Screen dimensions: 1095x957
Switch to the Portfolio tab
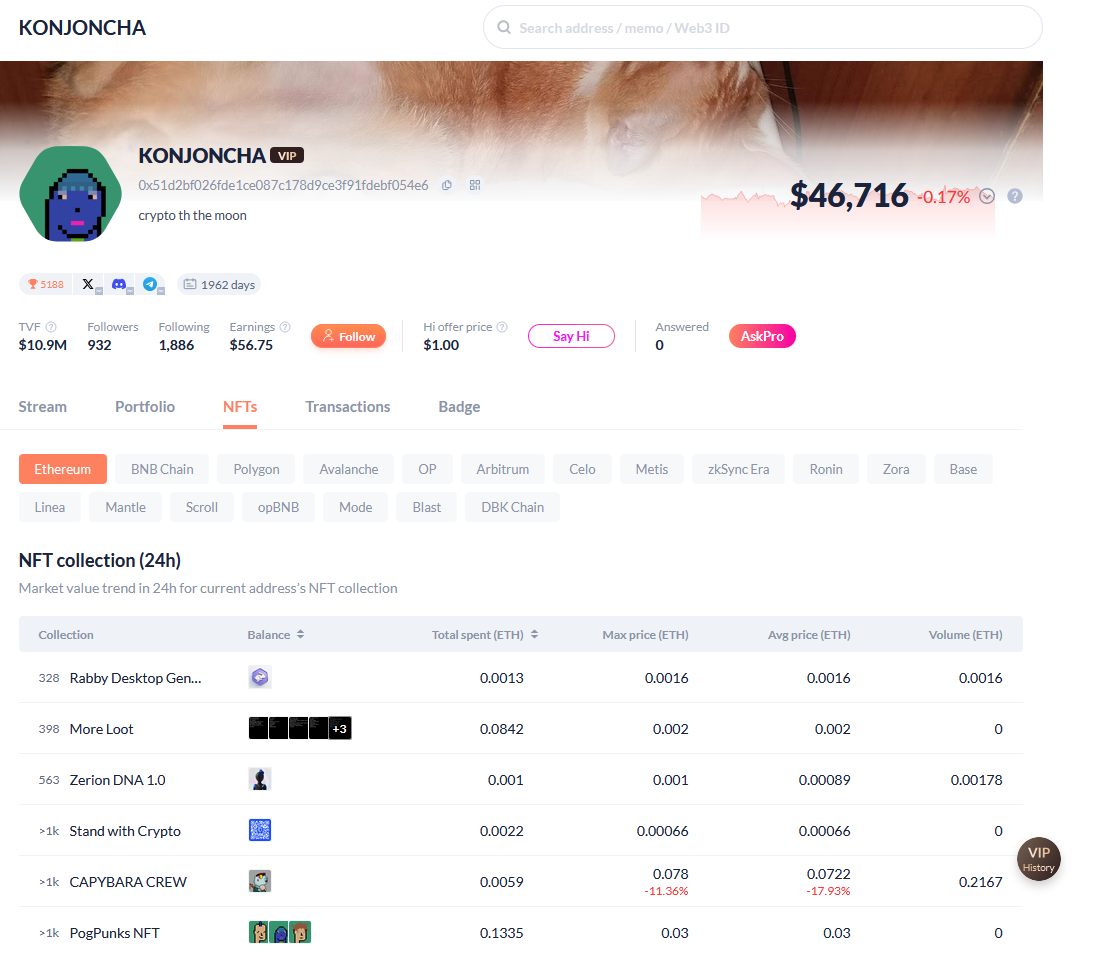(x=145, y=407)
